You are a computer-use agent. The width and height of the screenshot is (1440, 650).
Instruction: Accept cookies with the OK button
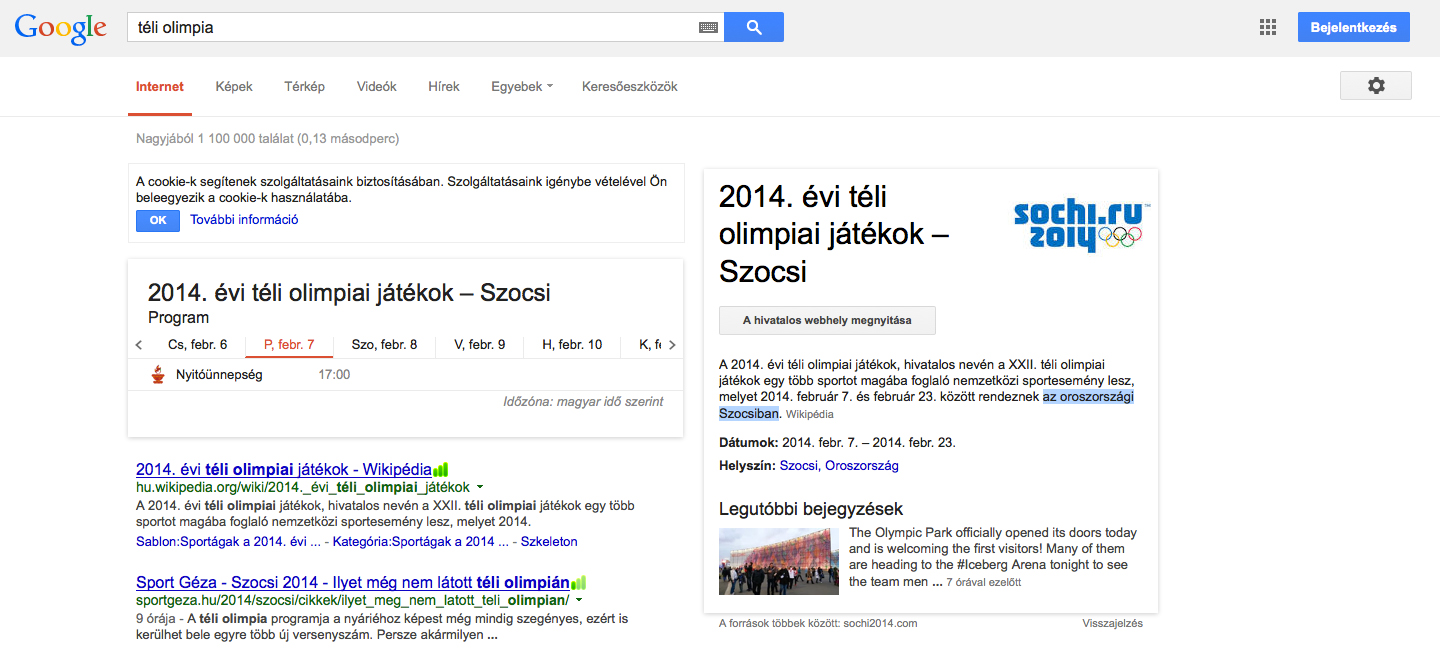(158, 220)
